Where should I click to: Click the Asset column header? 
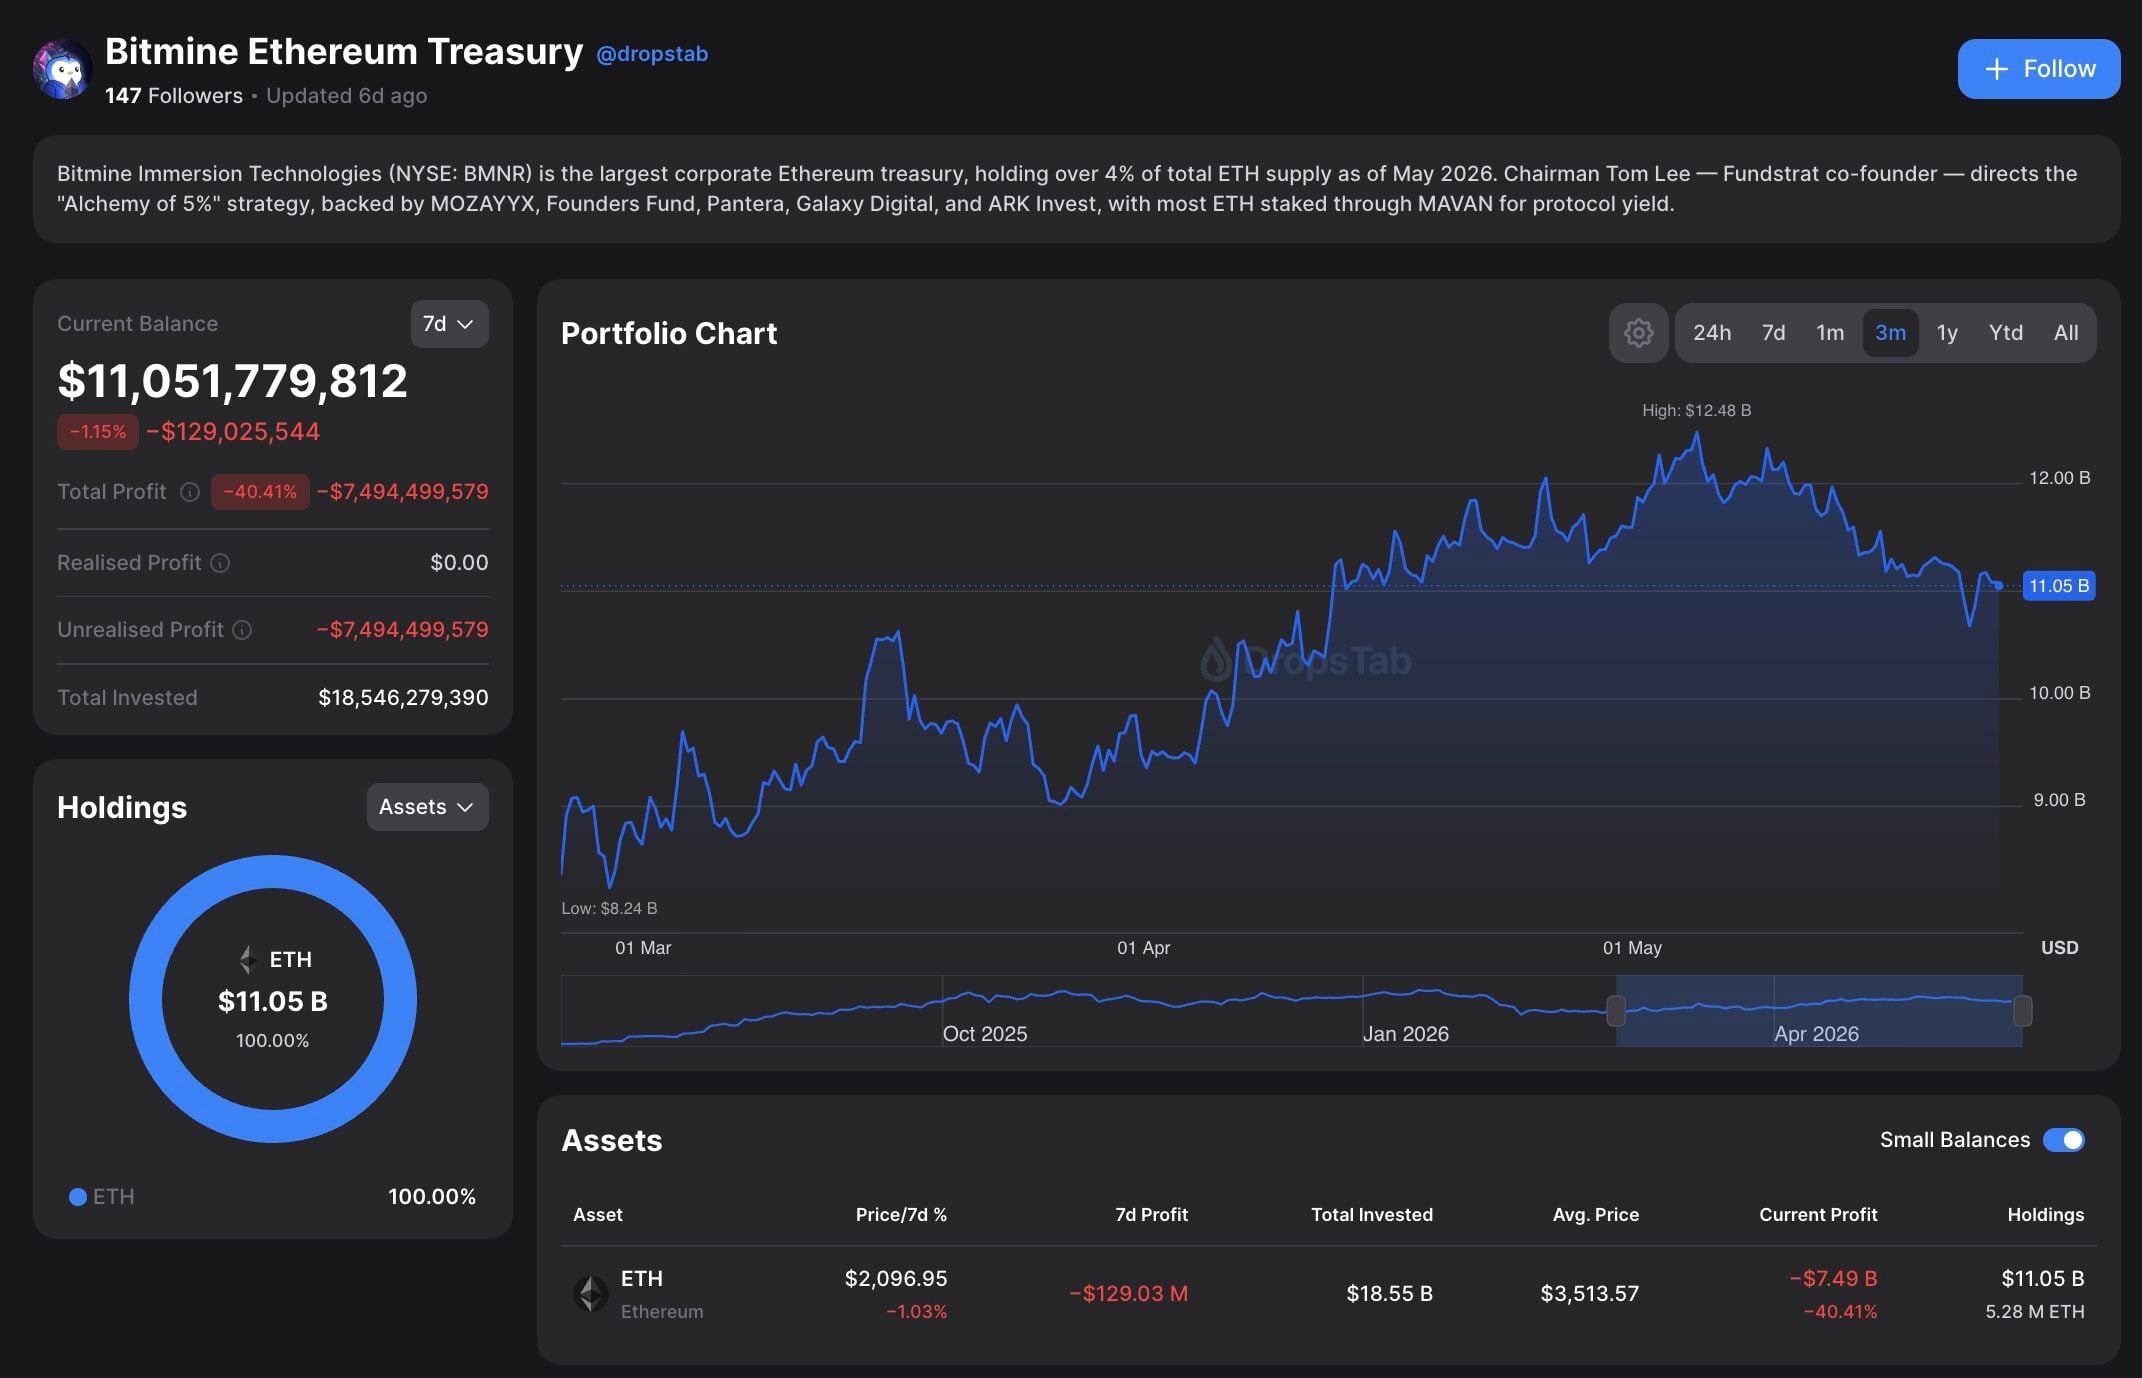tap(598, 1215)
